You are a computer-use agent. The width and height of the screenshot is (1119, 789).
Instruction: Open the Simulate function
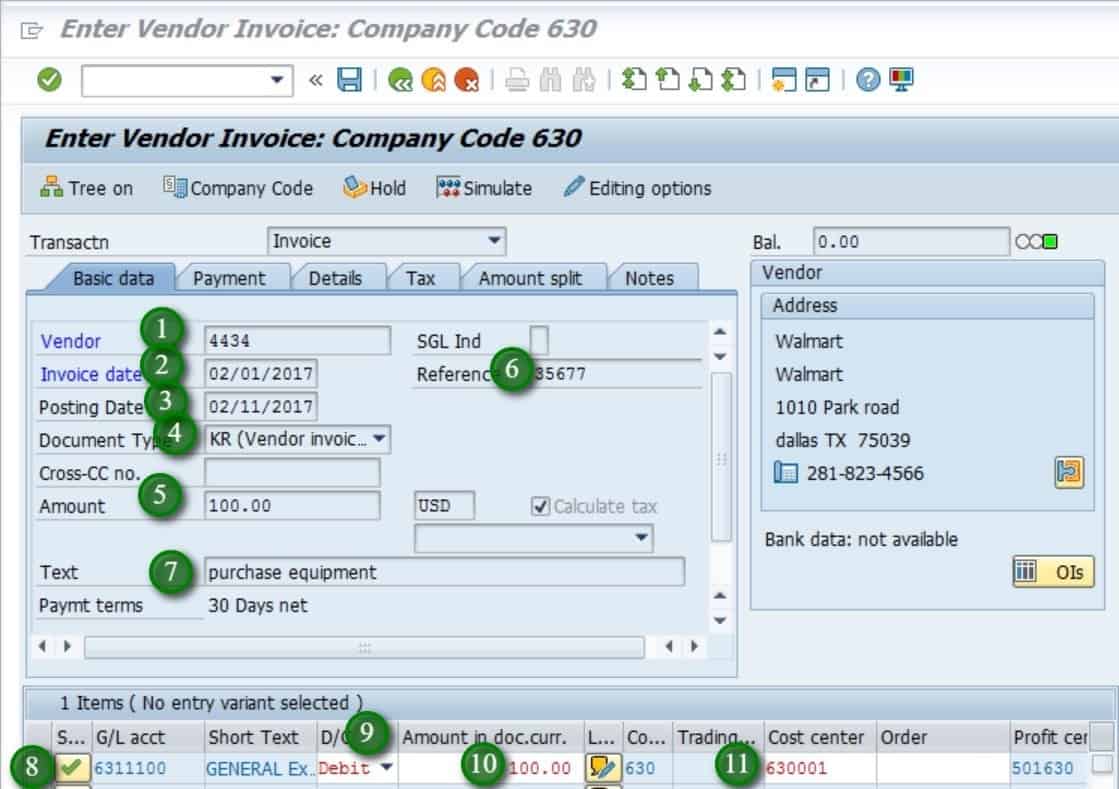click(483, 188)
